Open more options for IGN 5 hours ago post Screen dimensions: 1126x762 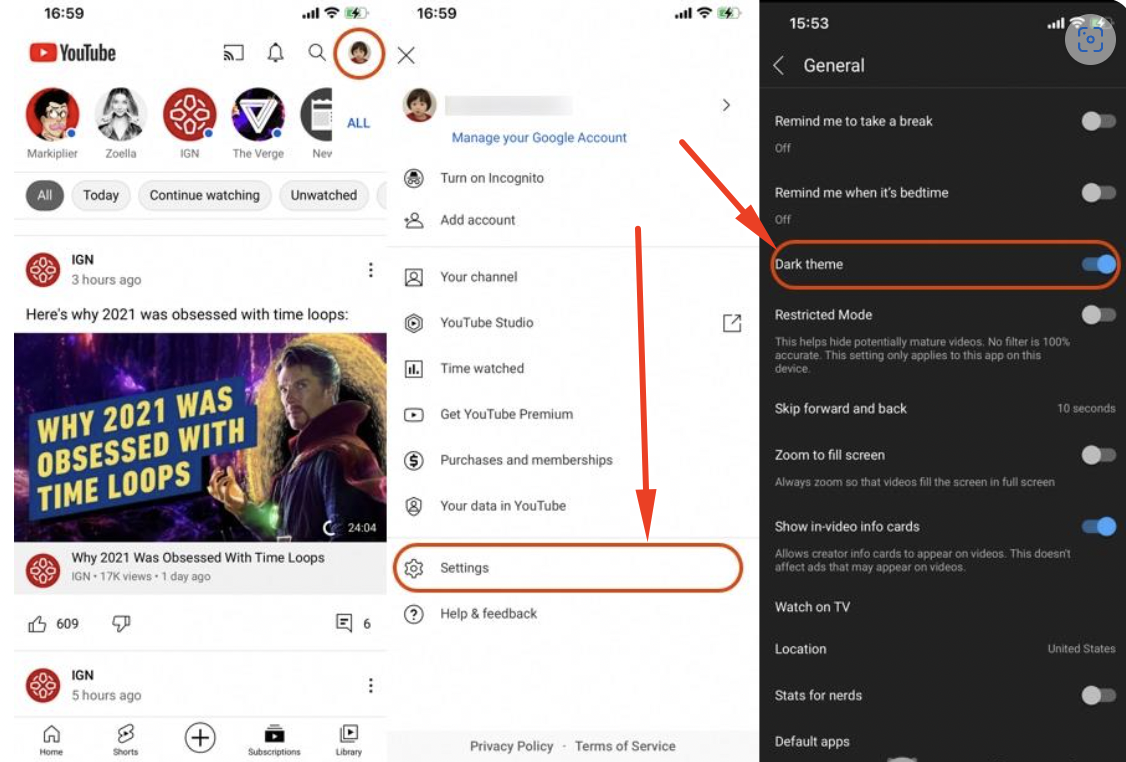(x=371, y=686)
